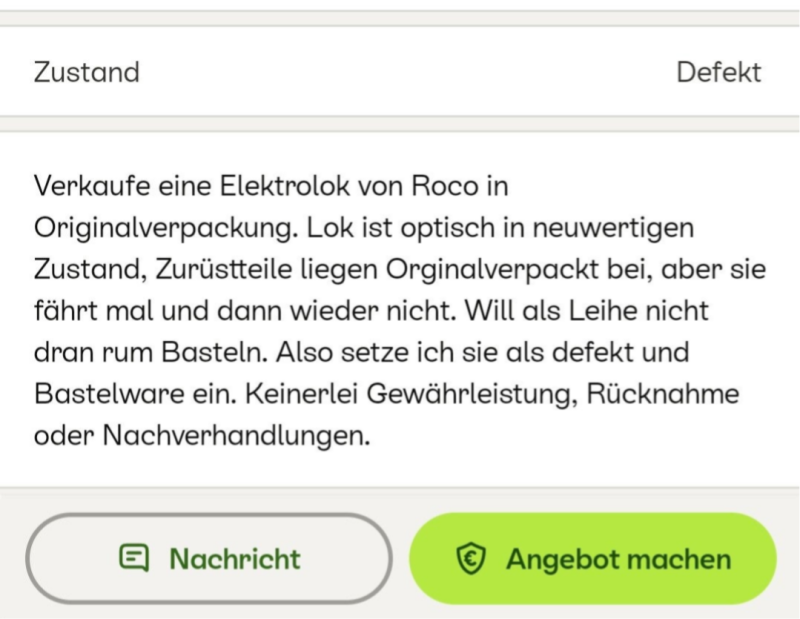Click the Nachricht text label
The height and width of the screenshot is (619, 800).
click(x=235, y=559)
